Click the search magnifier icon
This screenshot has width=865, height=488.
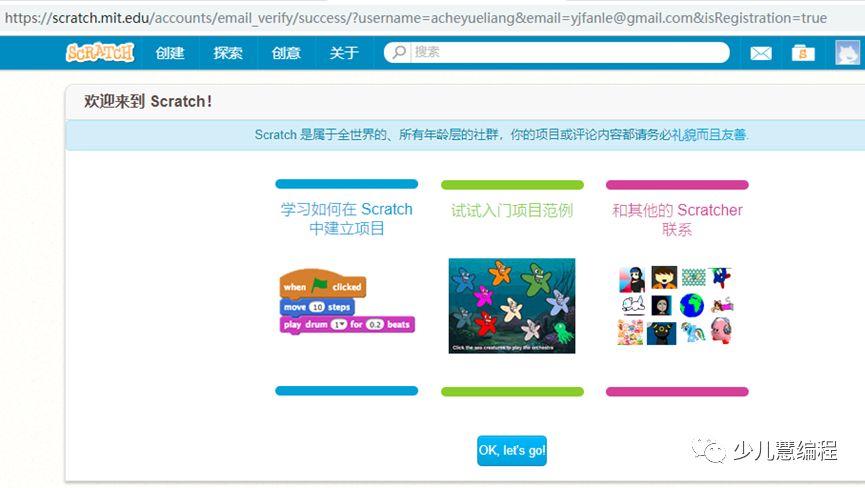(x=399, y=52)
